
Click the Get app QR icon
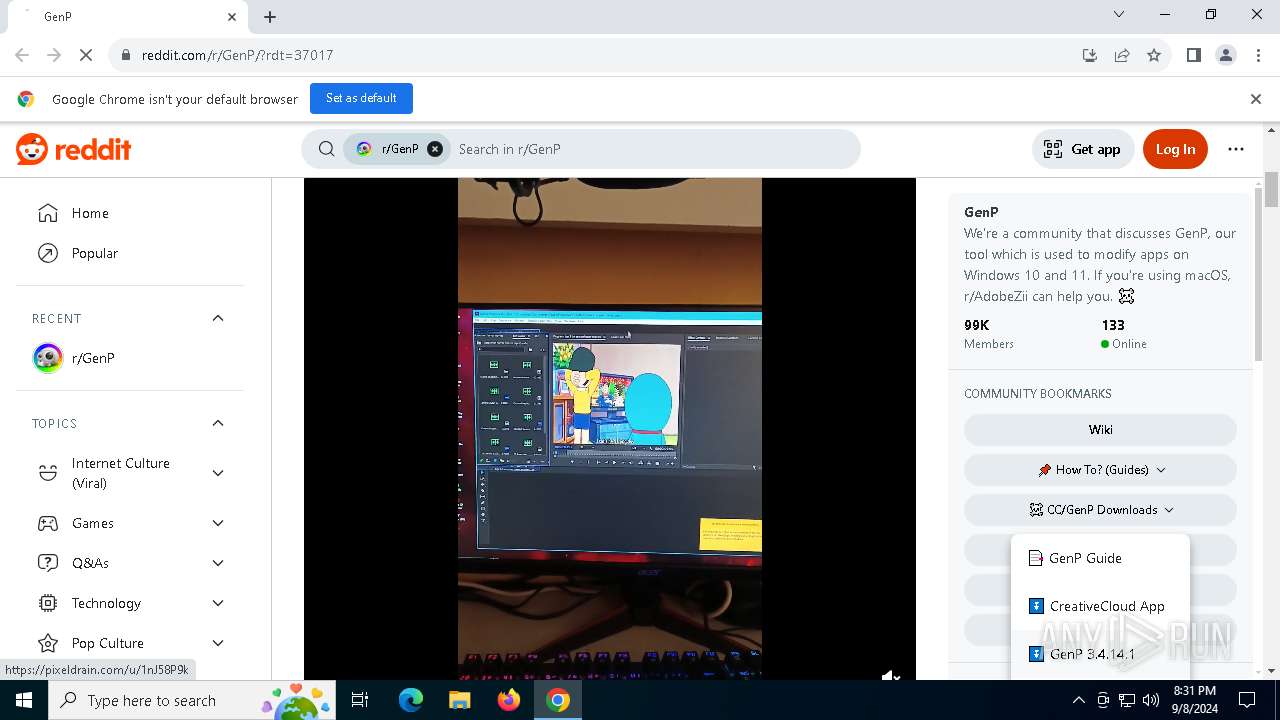(x=1052, y=149)
